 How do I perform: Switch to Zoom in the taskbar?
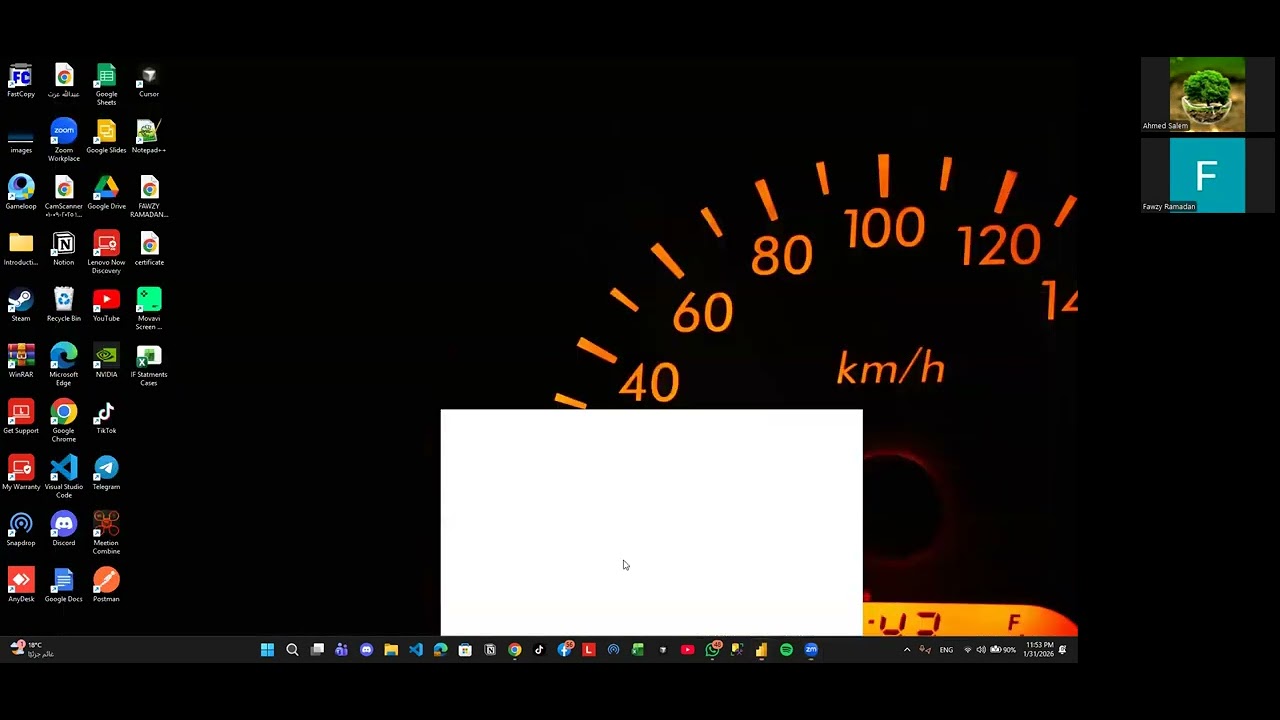(x=811, y=650)
